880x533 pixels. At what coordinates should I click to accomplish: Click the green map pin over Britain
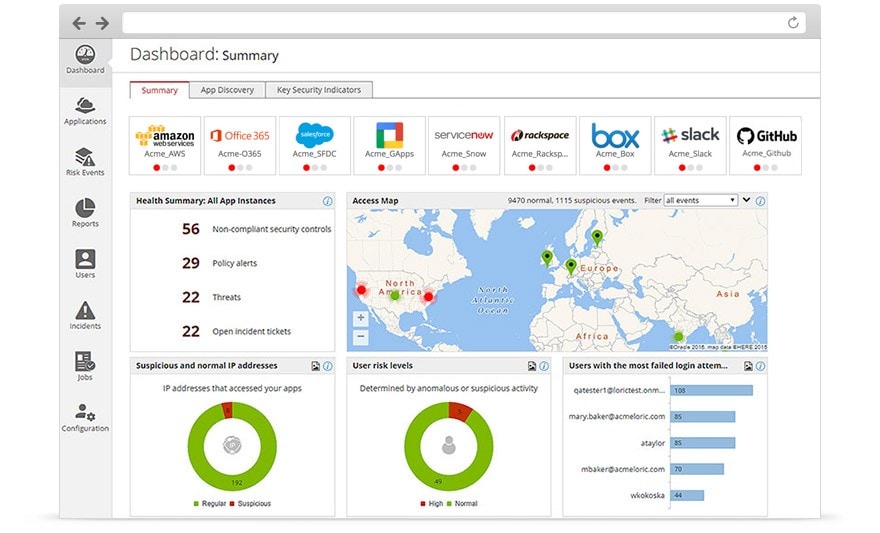coord(547,258)
